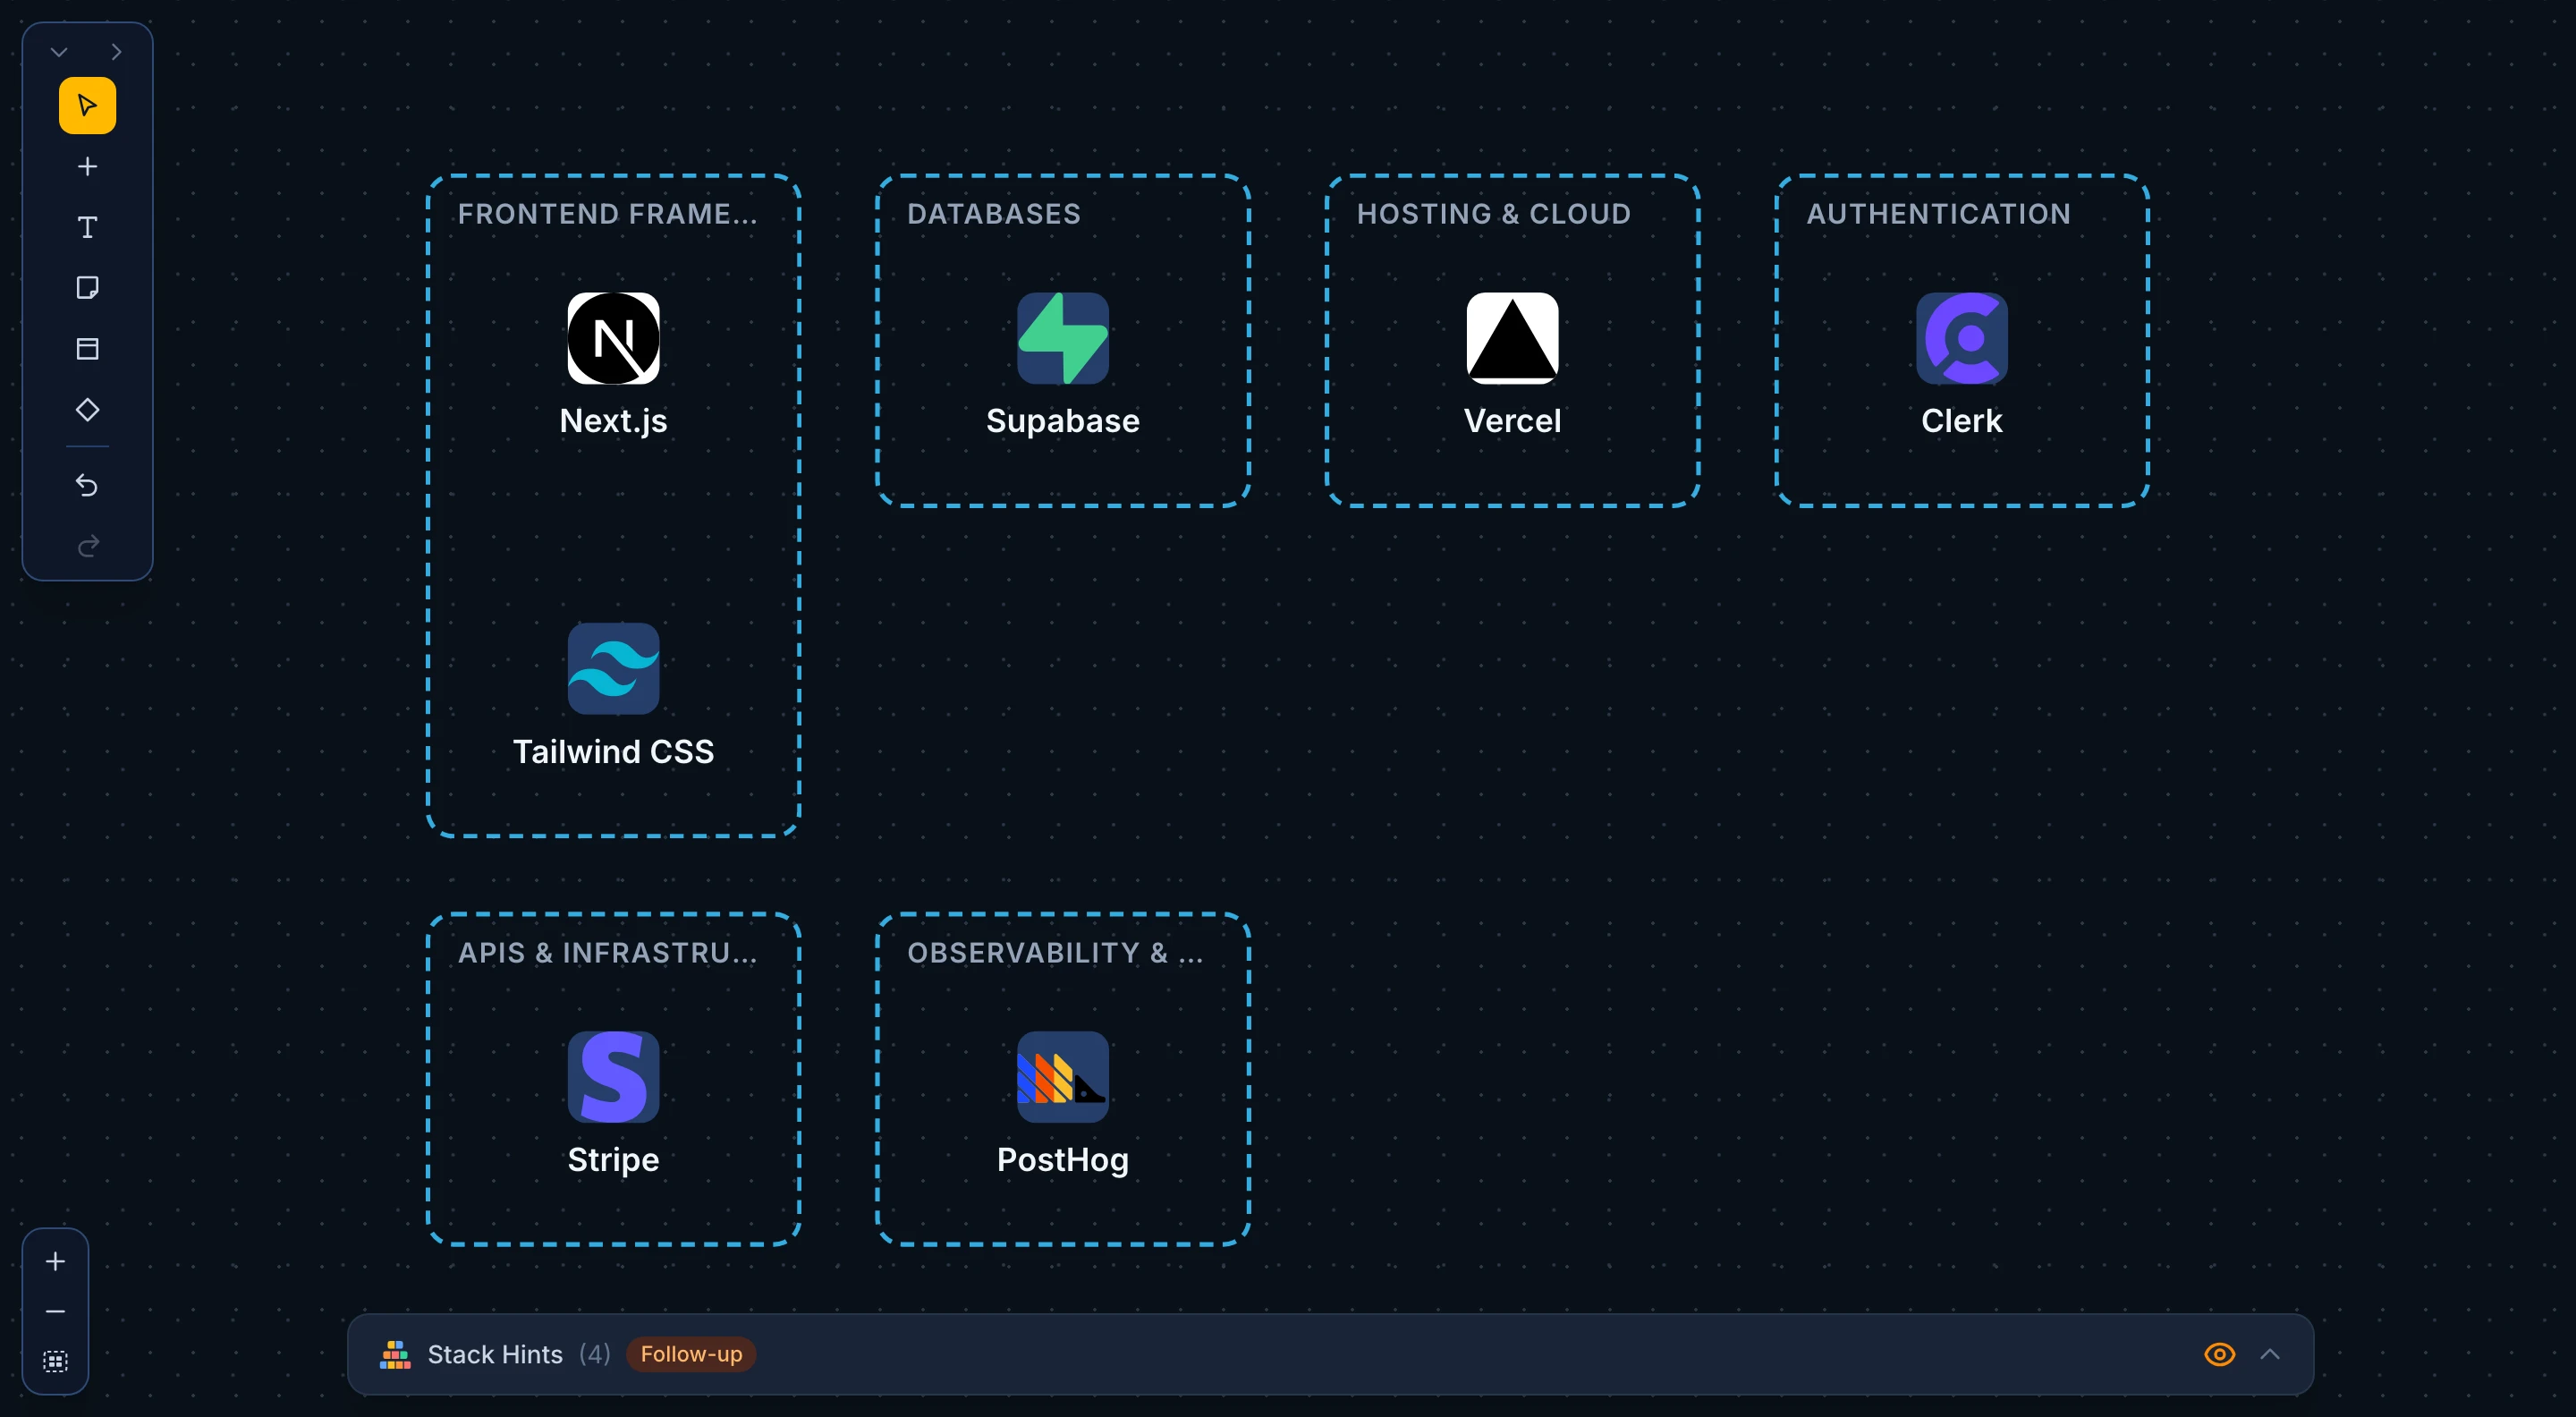Click the Supabase label text
The width and height of the screenshot is (2576, 1417).
pyautogui.click(x=1062, y=421)
